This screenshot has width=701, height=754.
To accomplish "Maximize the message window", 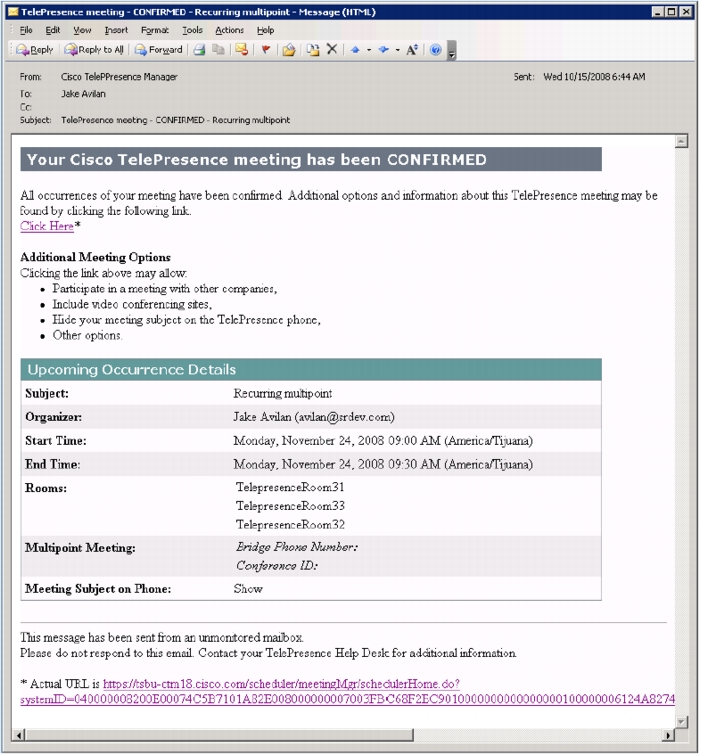I will [x=672, y=12].
